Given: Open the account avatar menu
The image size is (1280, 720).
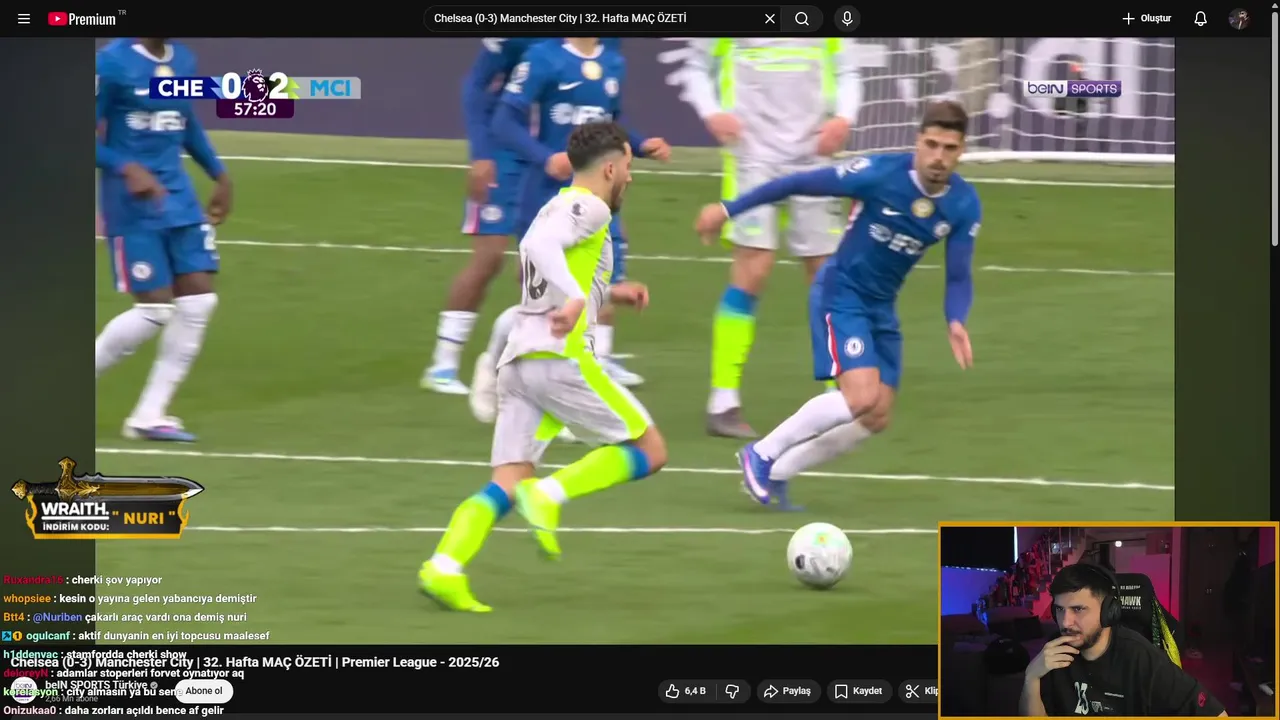Looking at the screenshot, I should pos(1239,19).
